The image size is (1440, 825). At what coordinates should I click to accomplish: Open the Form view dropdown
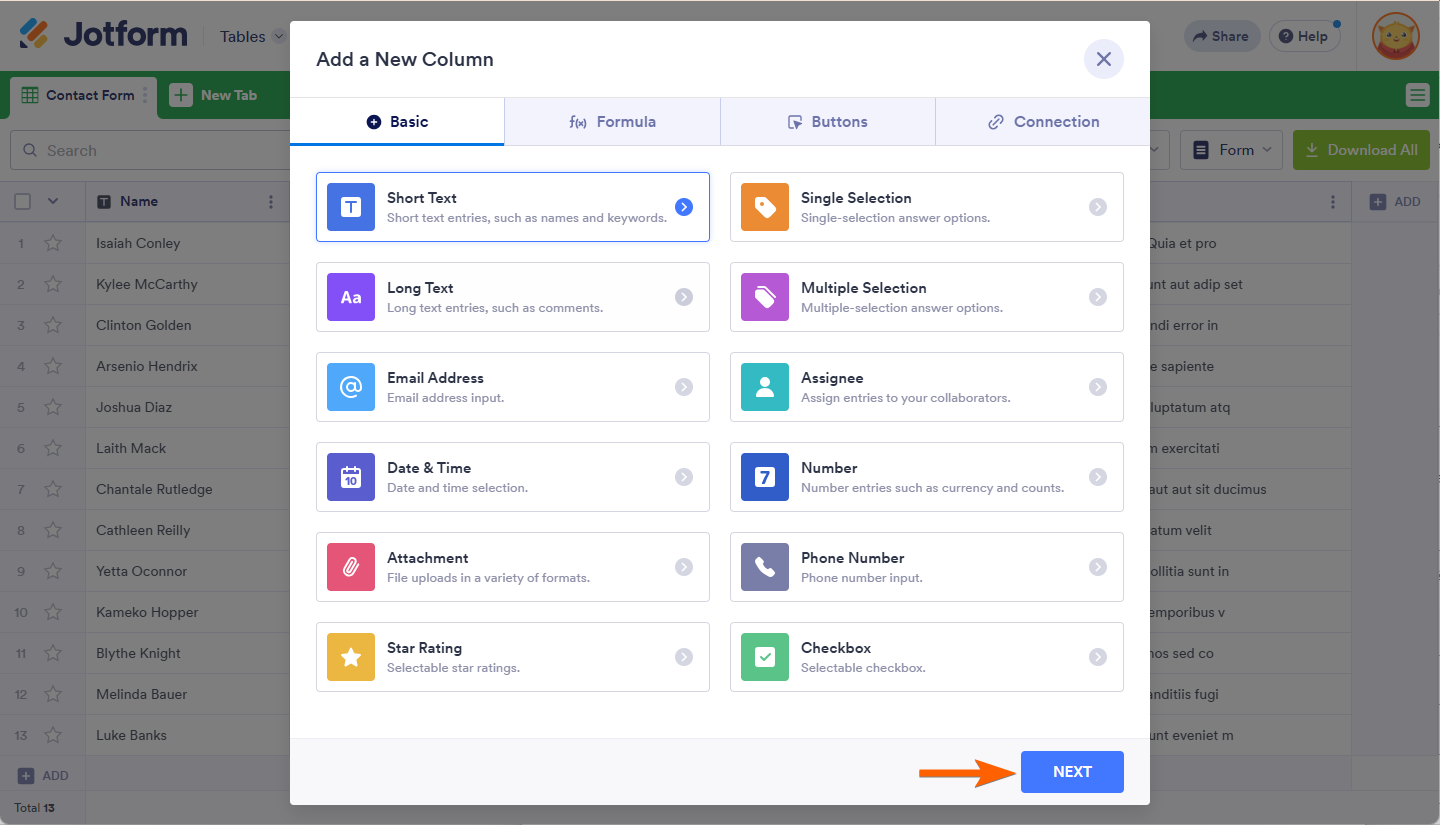(1232, 150)
